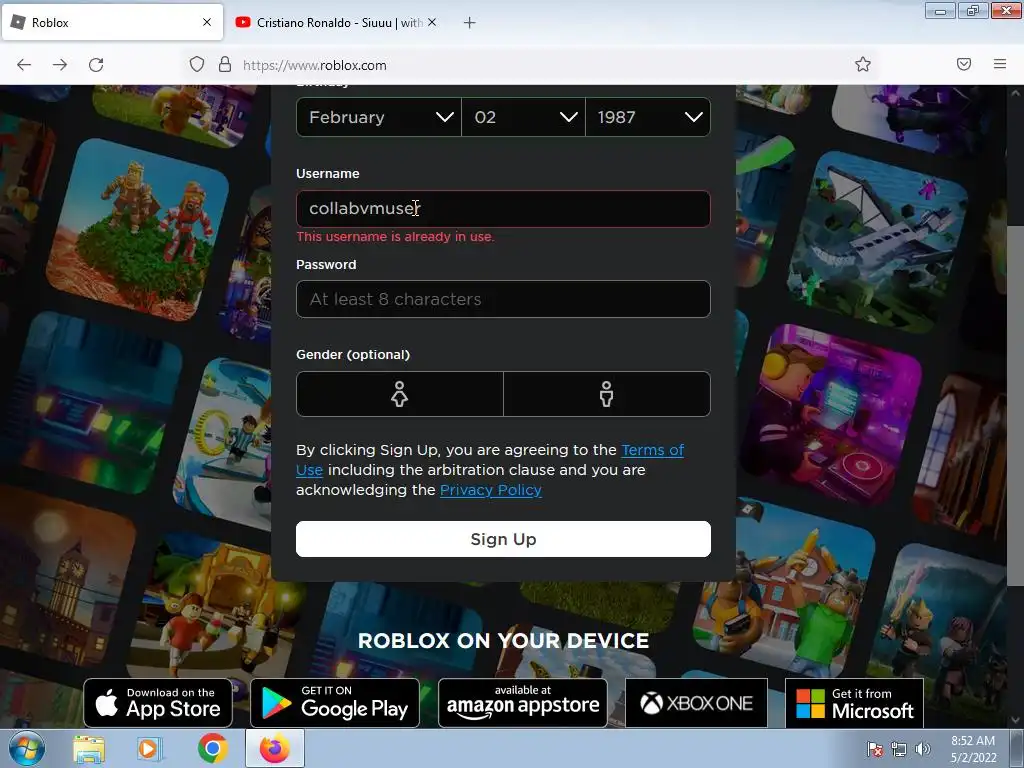Image resolution: width=1024 pixels, height=768 pixels.
Task: Go back with the browser back arrow
Action: click(24, 65)
